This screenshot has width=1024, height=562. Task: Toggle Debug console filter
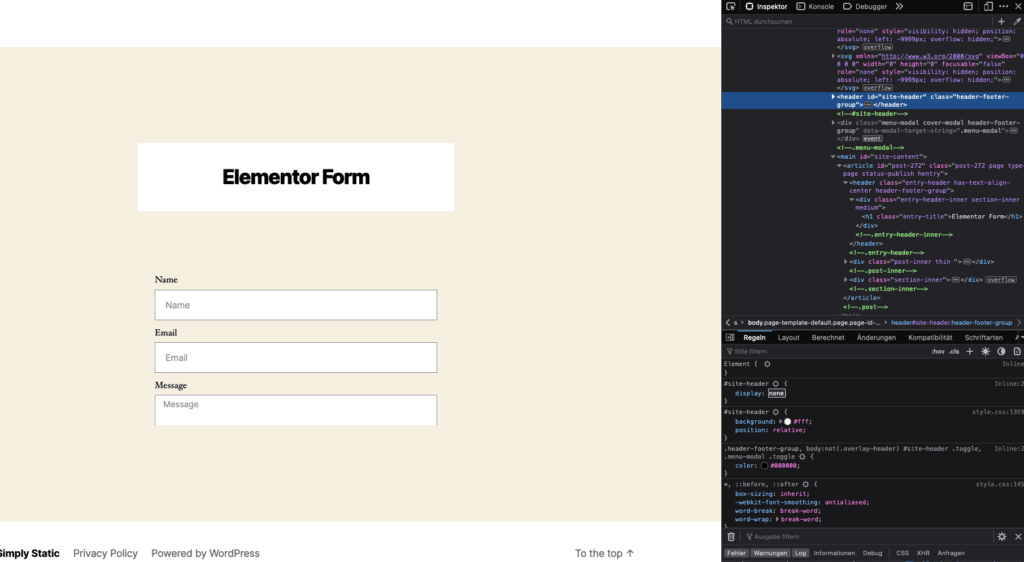[x=872, y=553]
